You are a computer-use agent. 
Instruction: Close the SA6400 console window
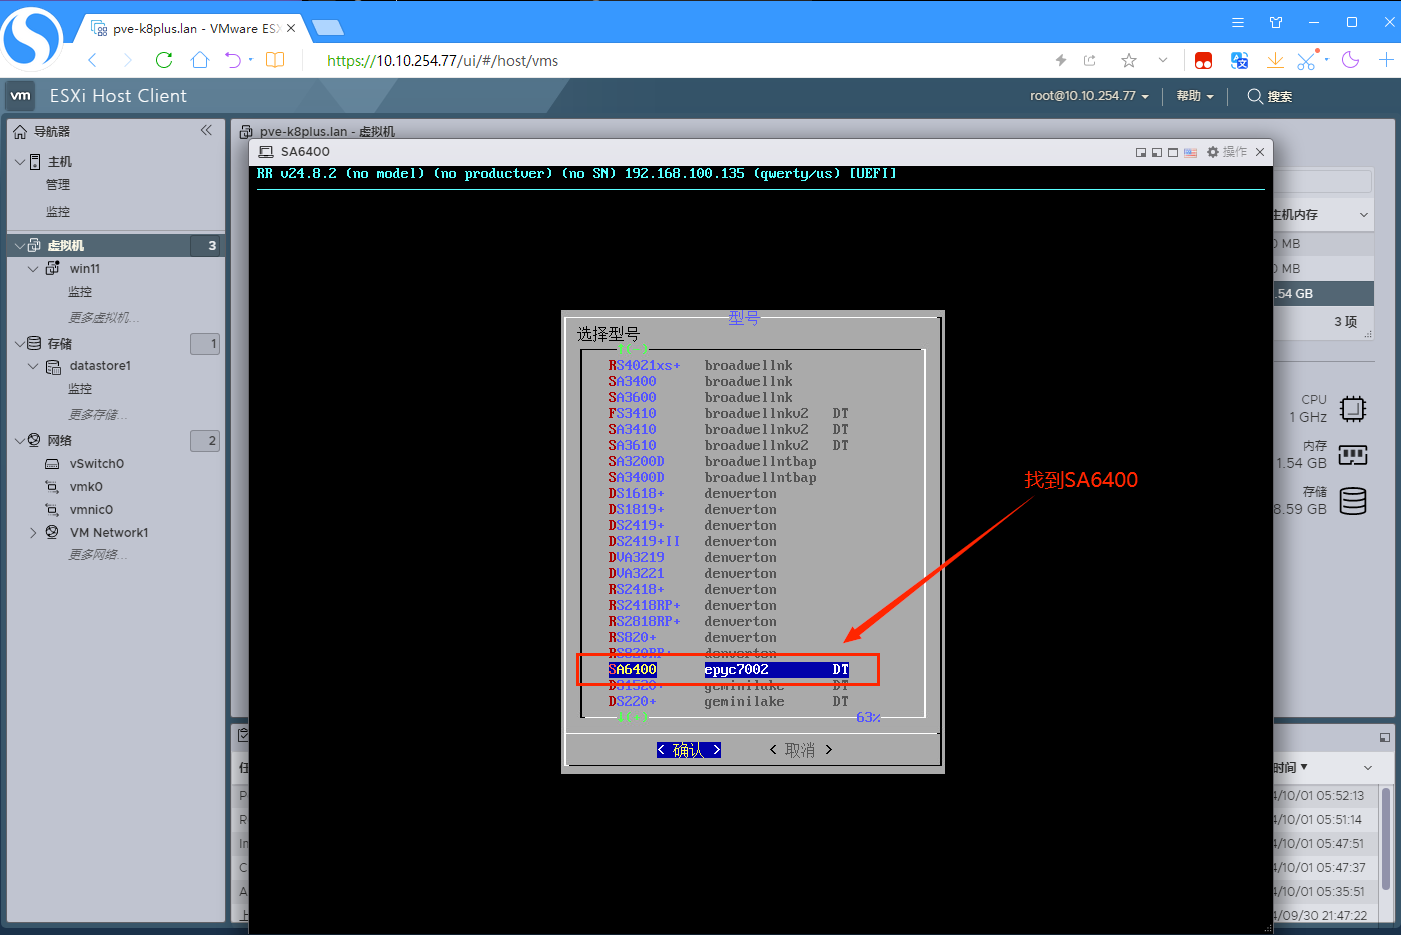(1260, 152)
